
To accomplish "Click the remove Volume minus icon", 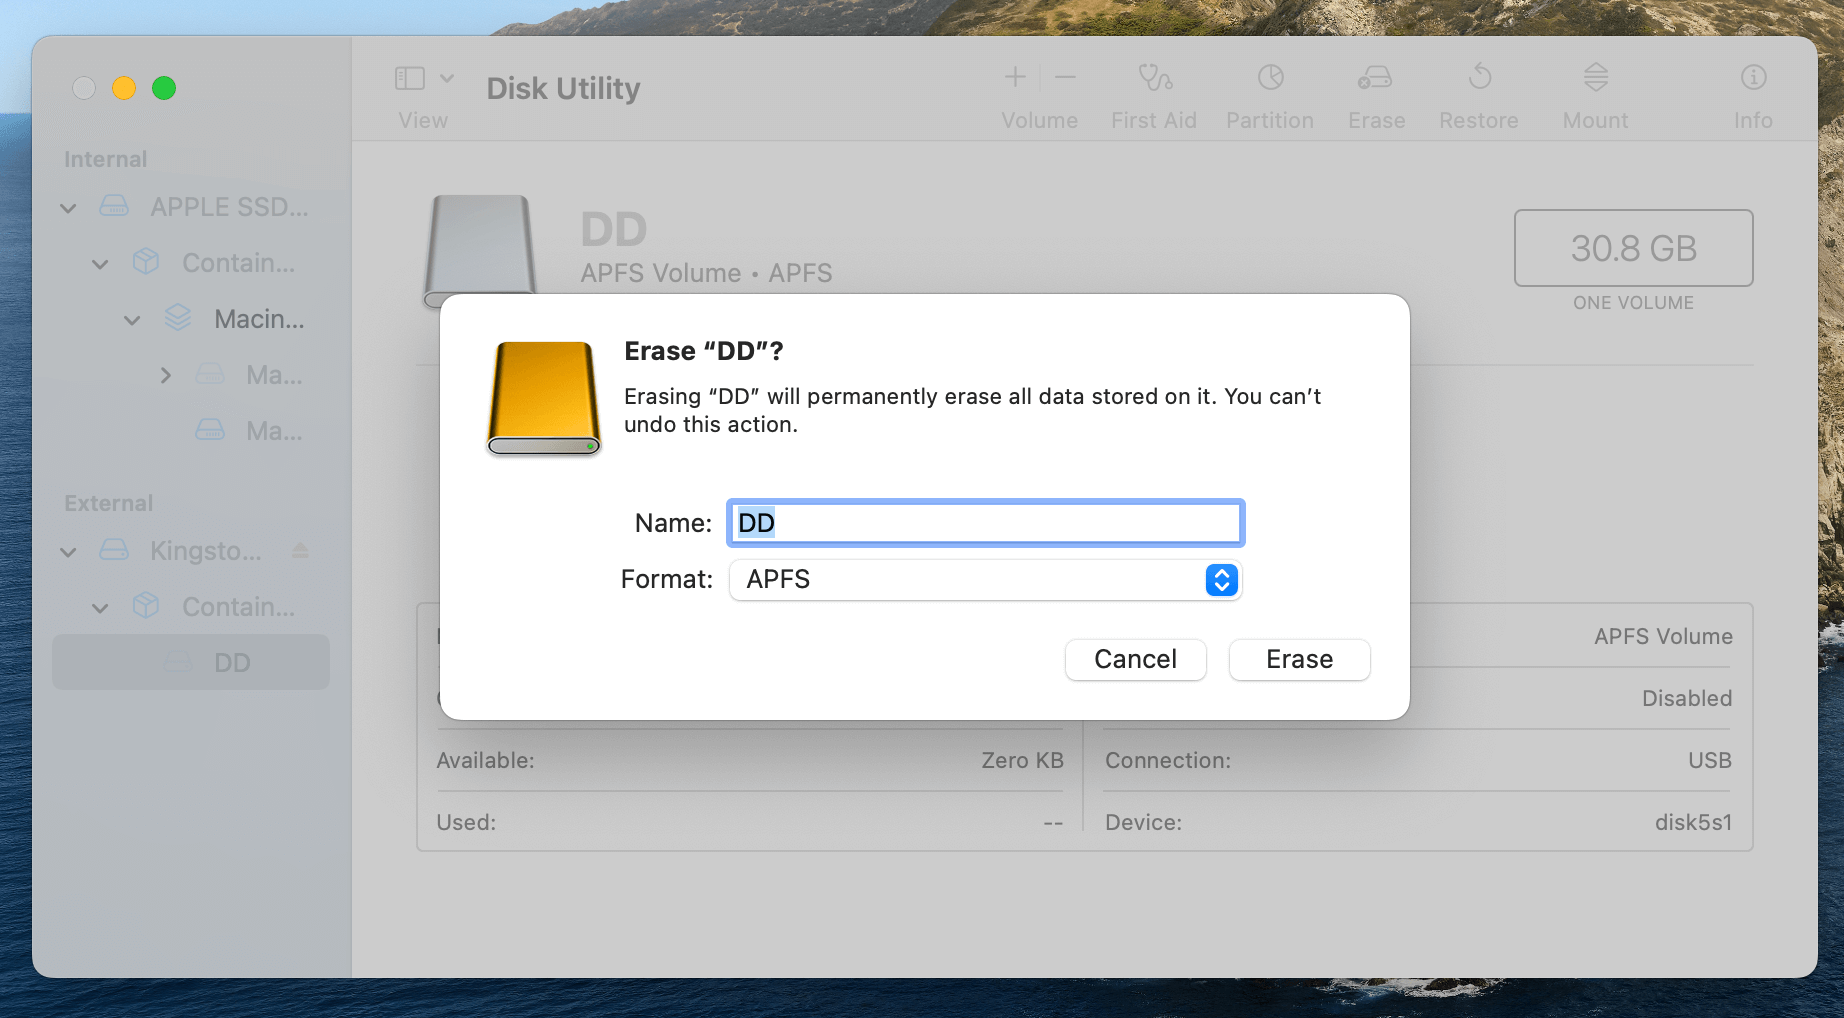I will pos(1064,77).
